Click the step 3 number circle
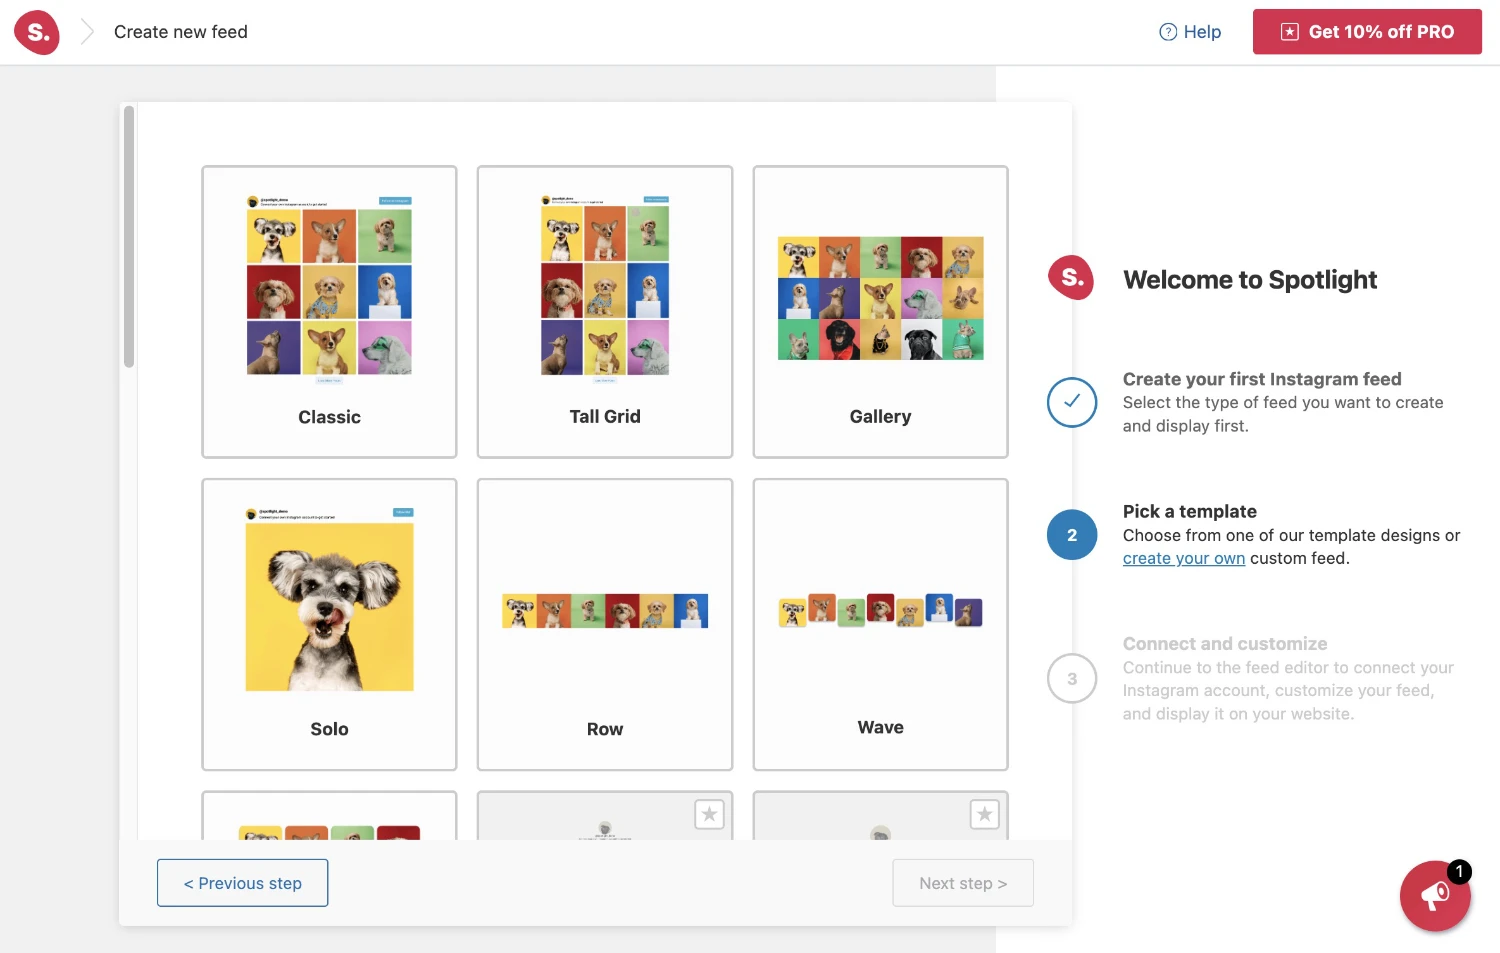 1072,679
